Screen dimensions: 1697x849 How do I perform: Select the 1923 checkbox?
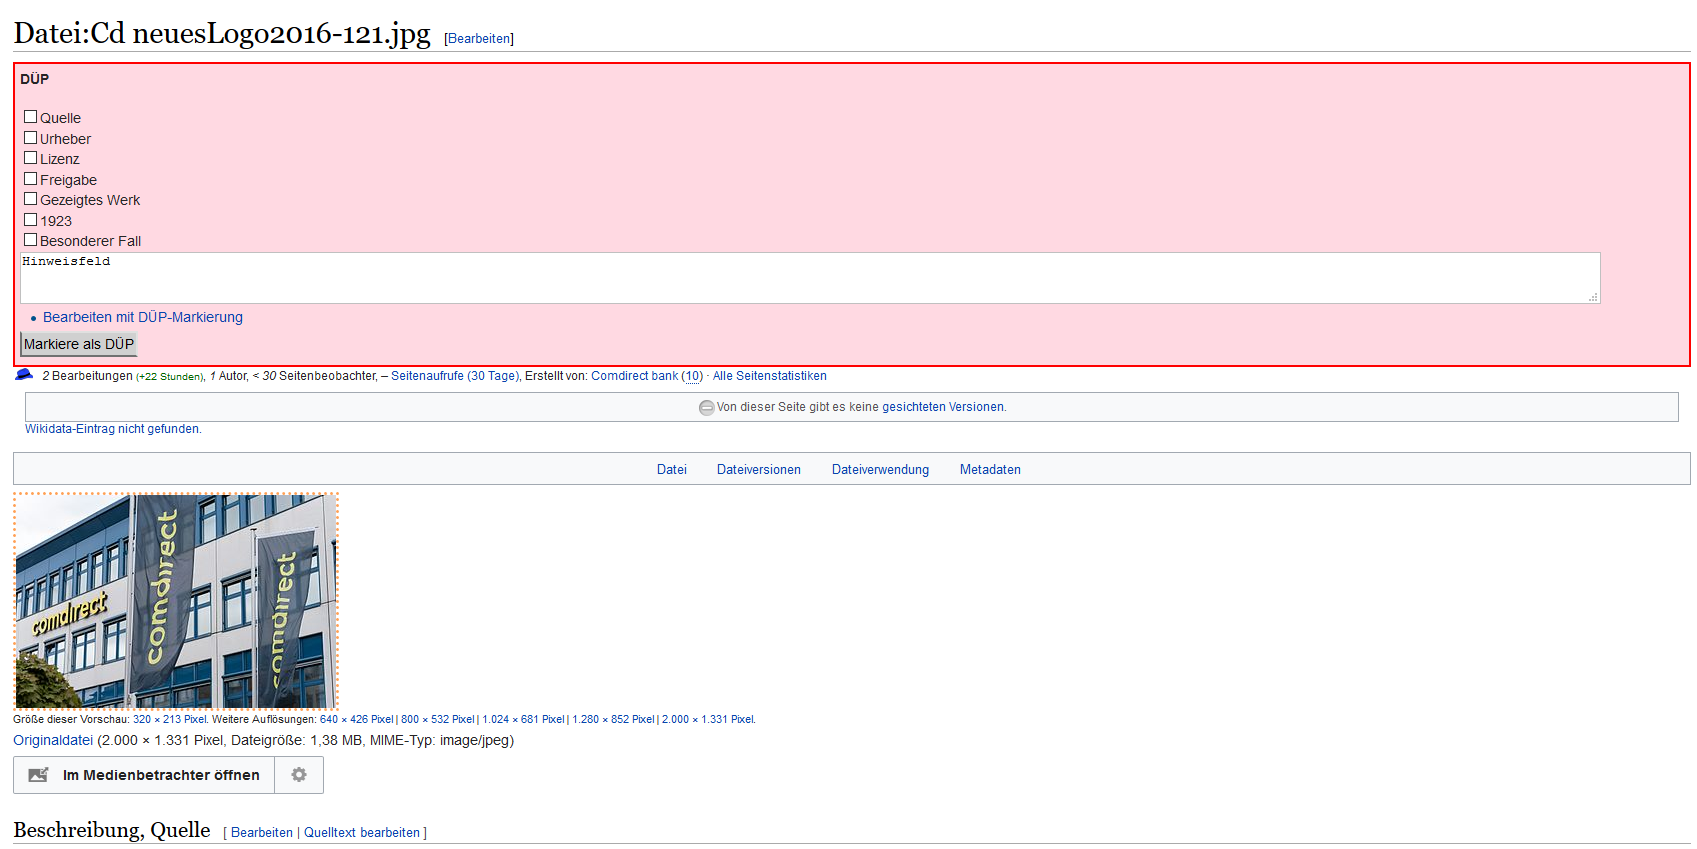point(30,220)
